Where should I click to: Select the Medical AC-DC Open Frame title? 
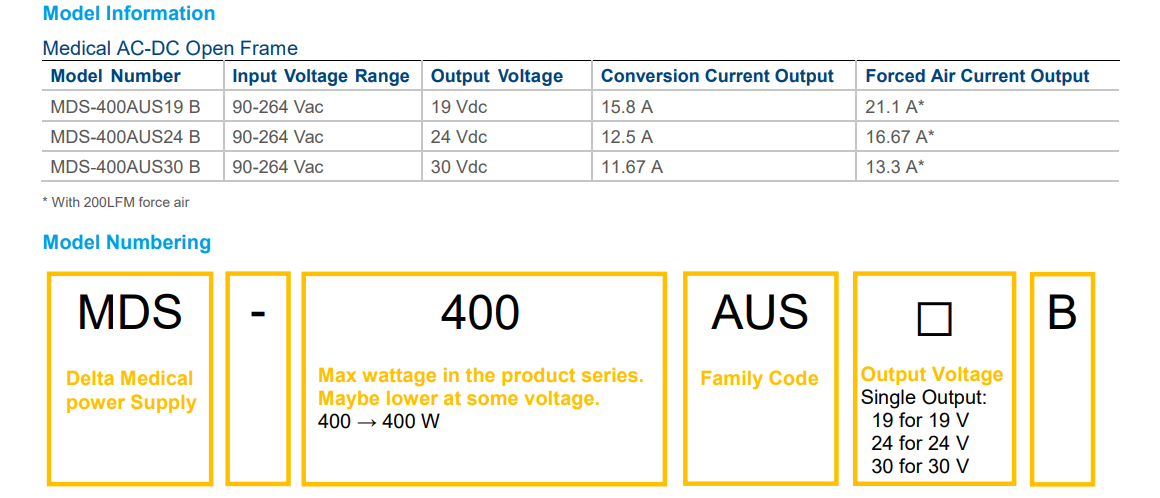coord(170,48)
